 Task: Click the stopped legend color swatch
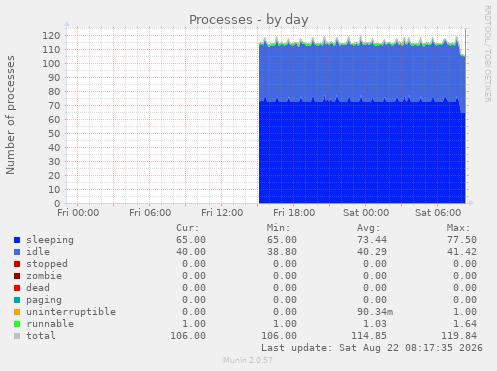tap(17, 264)
